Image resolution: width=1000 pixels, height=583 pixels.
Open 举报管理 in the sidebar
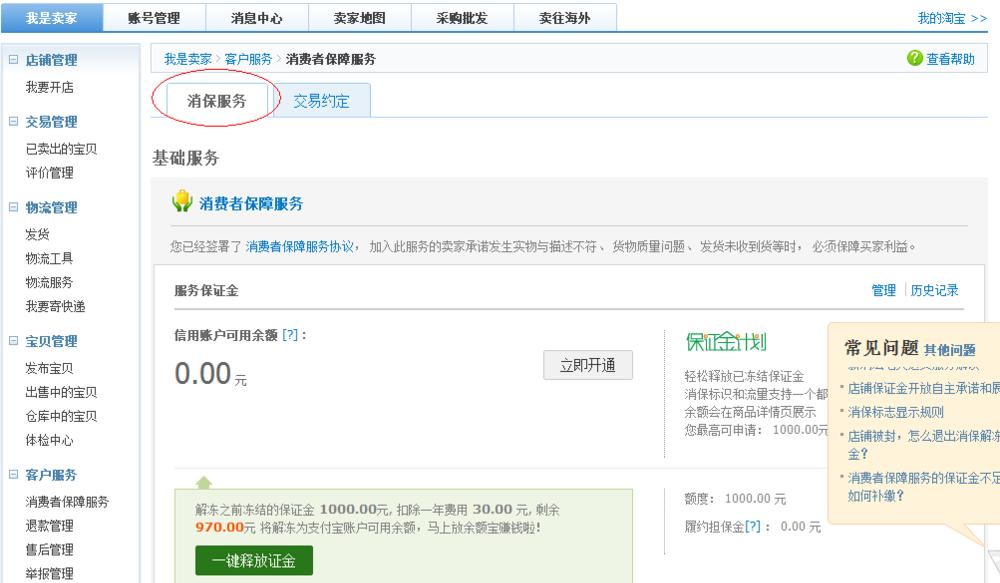[x=50, y=573]
